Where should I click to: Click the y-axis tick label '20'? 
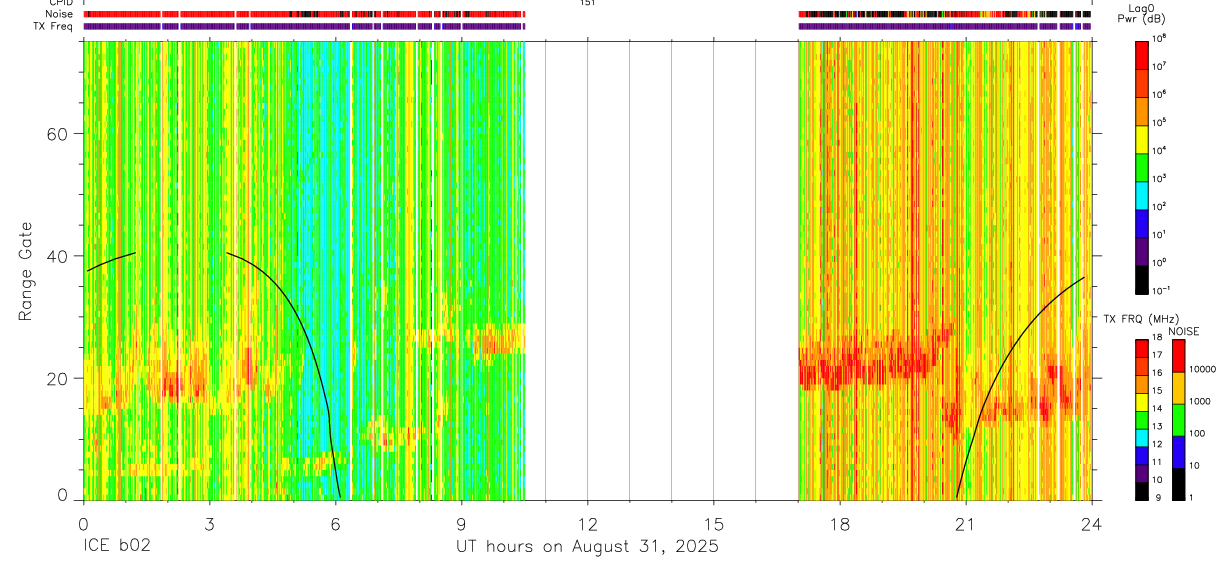tap(58, 378)
